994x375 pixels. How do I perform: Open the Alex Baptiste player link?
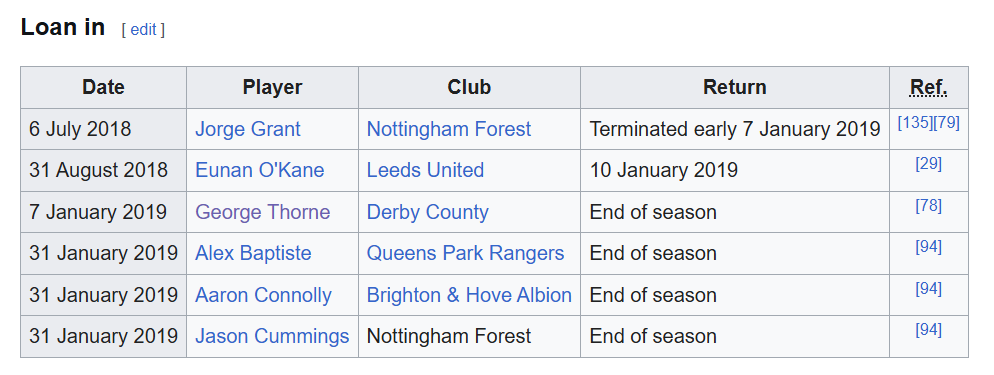coord(253,253)
